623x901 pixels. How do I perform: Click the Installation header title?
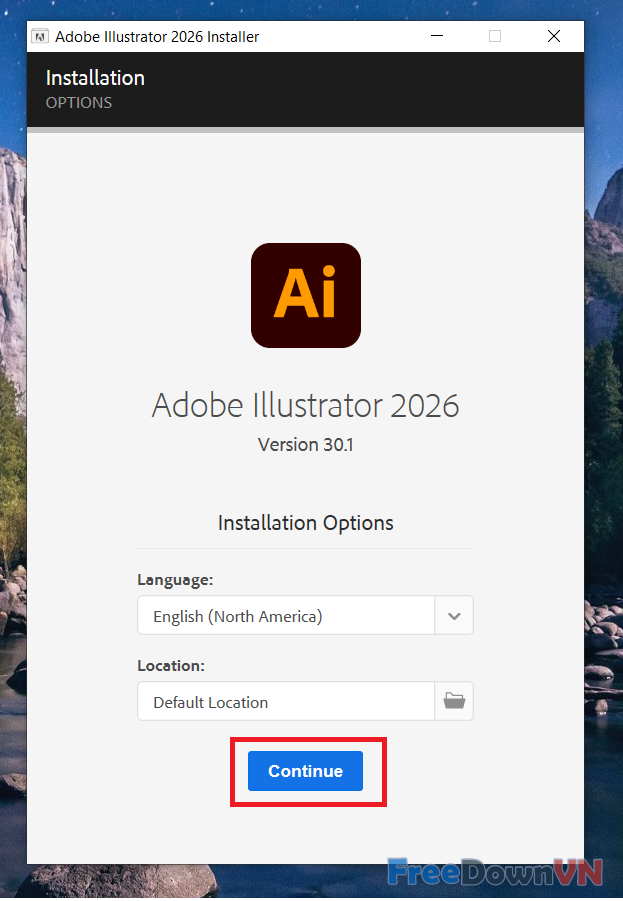click(x=95, y=78)
